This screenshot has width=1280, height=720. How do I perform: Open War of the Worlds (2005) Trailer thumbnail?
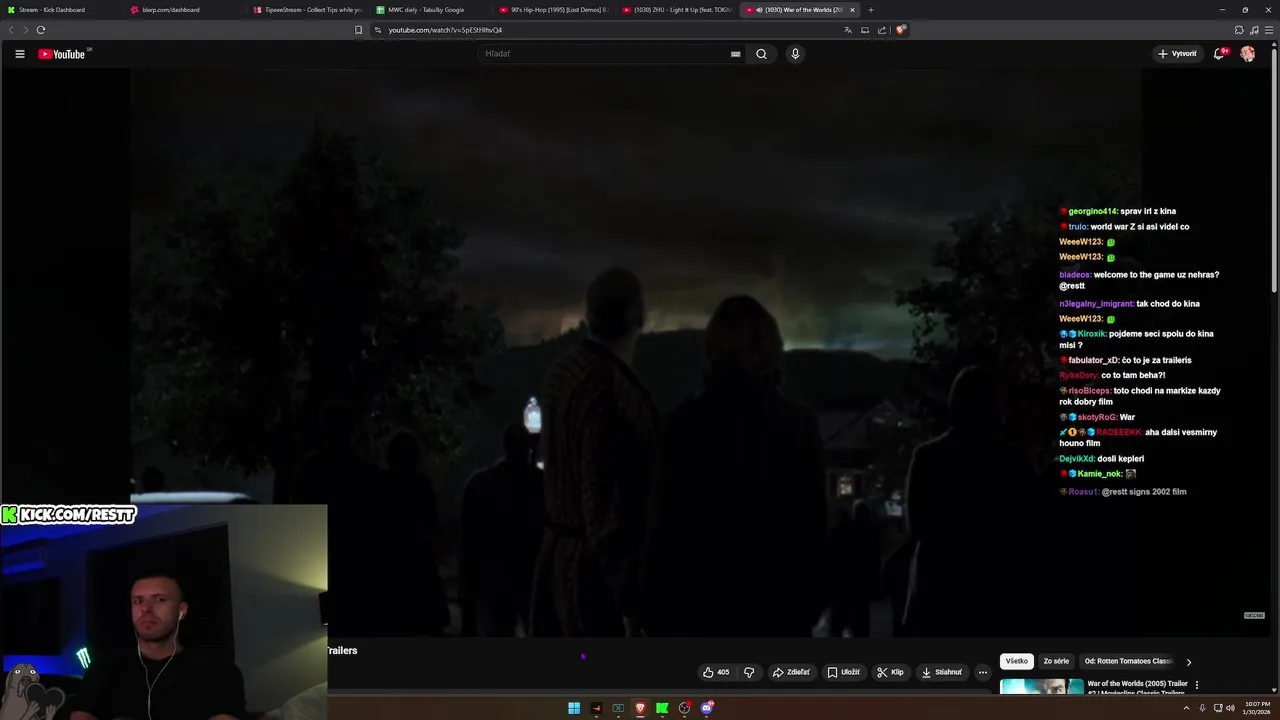(1041, 687)
